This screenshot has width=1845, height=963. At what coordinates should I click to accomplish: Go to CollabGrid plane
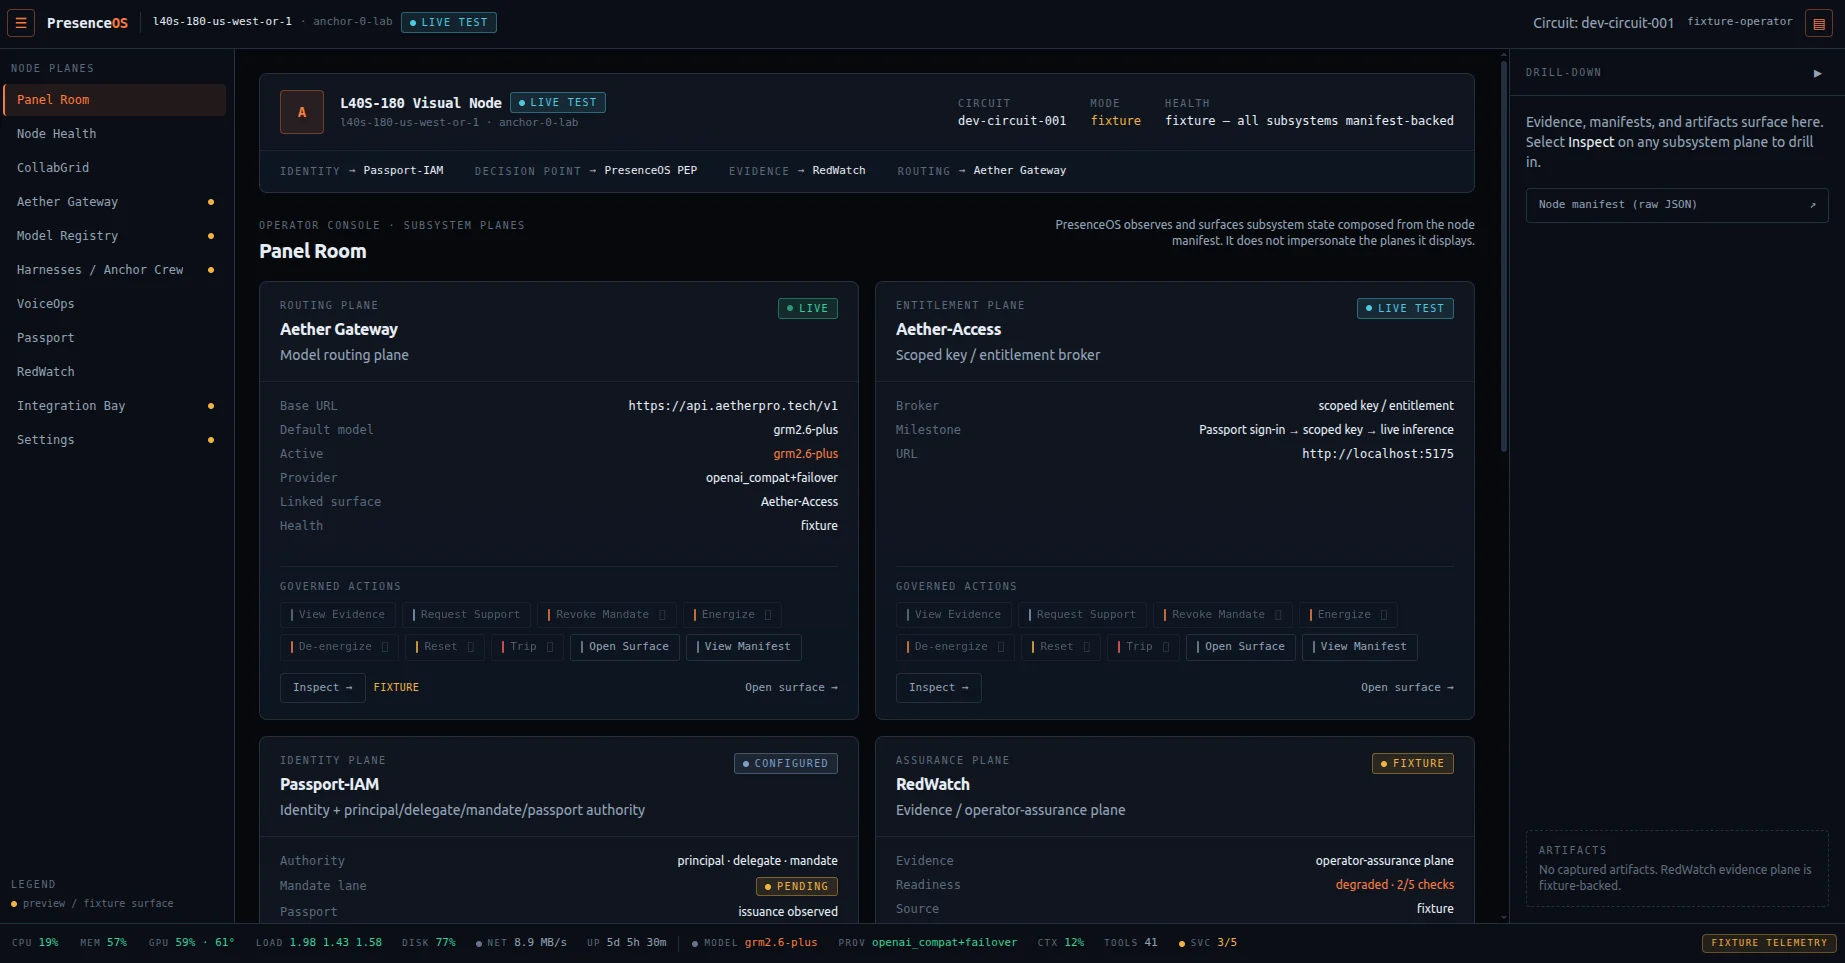point(115,168)
